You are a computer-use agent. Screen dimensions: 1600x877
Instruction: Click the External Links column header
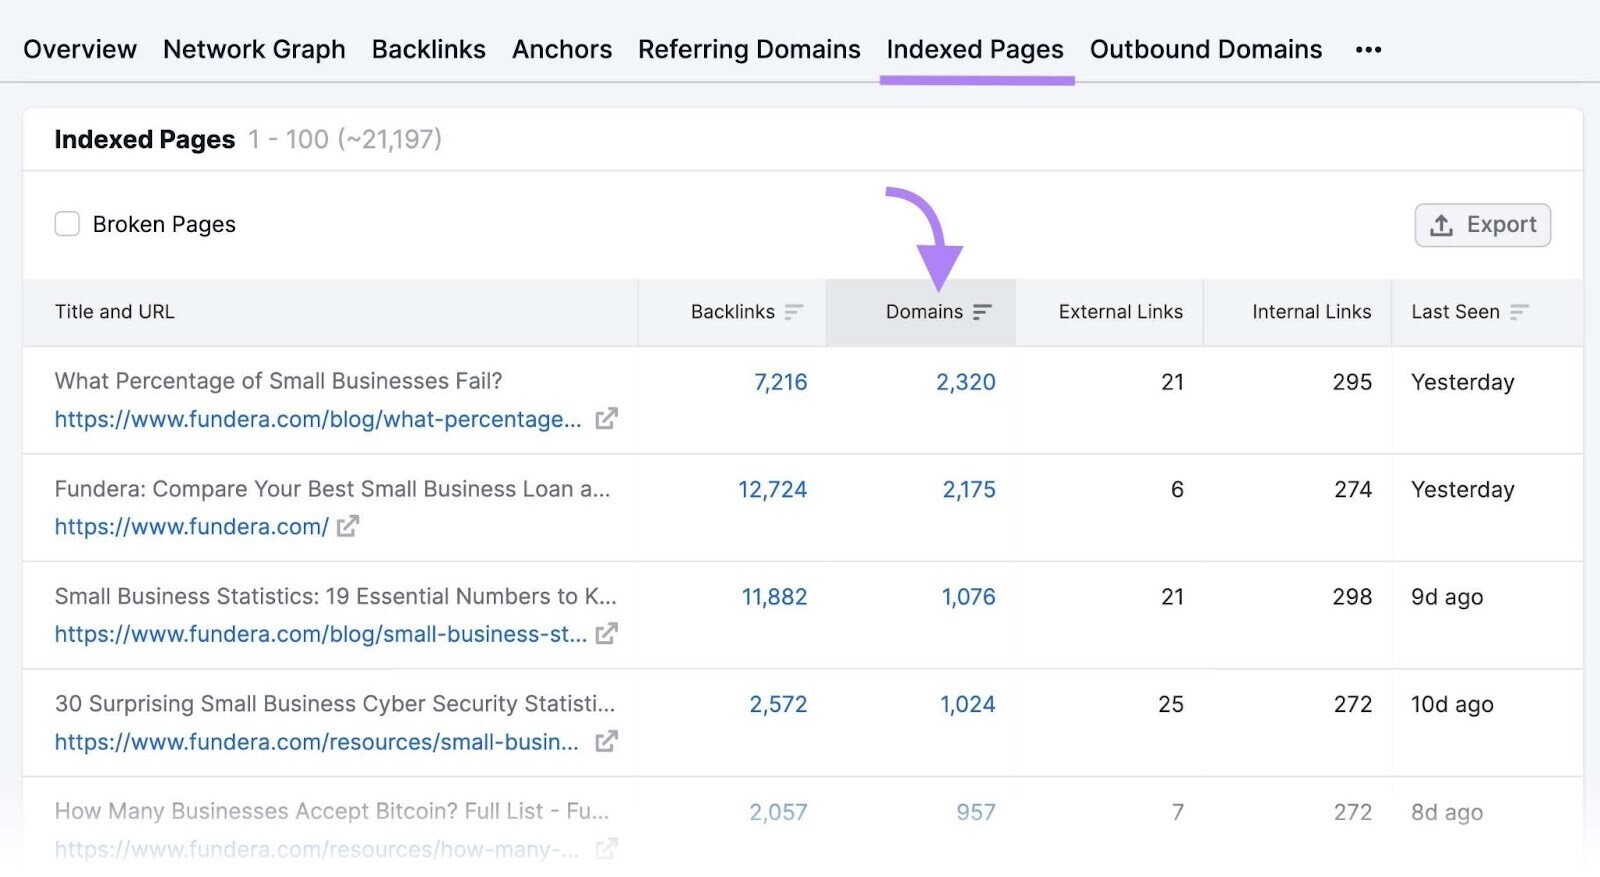pos(1120,312)
